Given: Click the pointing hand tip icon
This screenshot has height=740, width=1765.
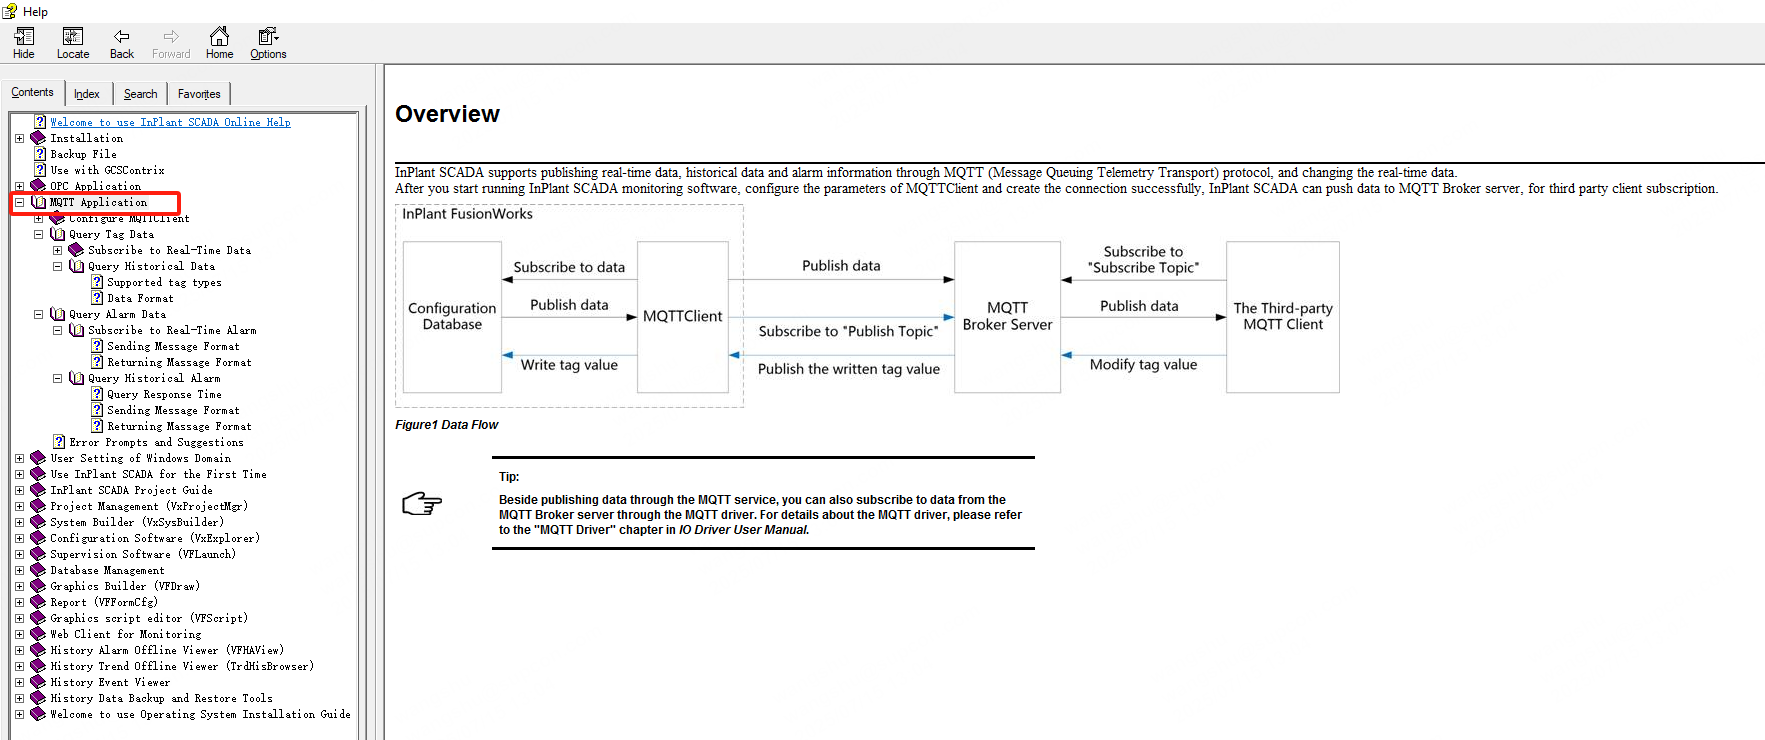Looking at the screenshot, I should 422,503.
